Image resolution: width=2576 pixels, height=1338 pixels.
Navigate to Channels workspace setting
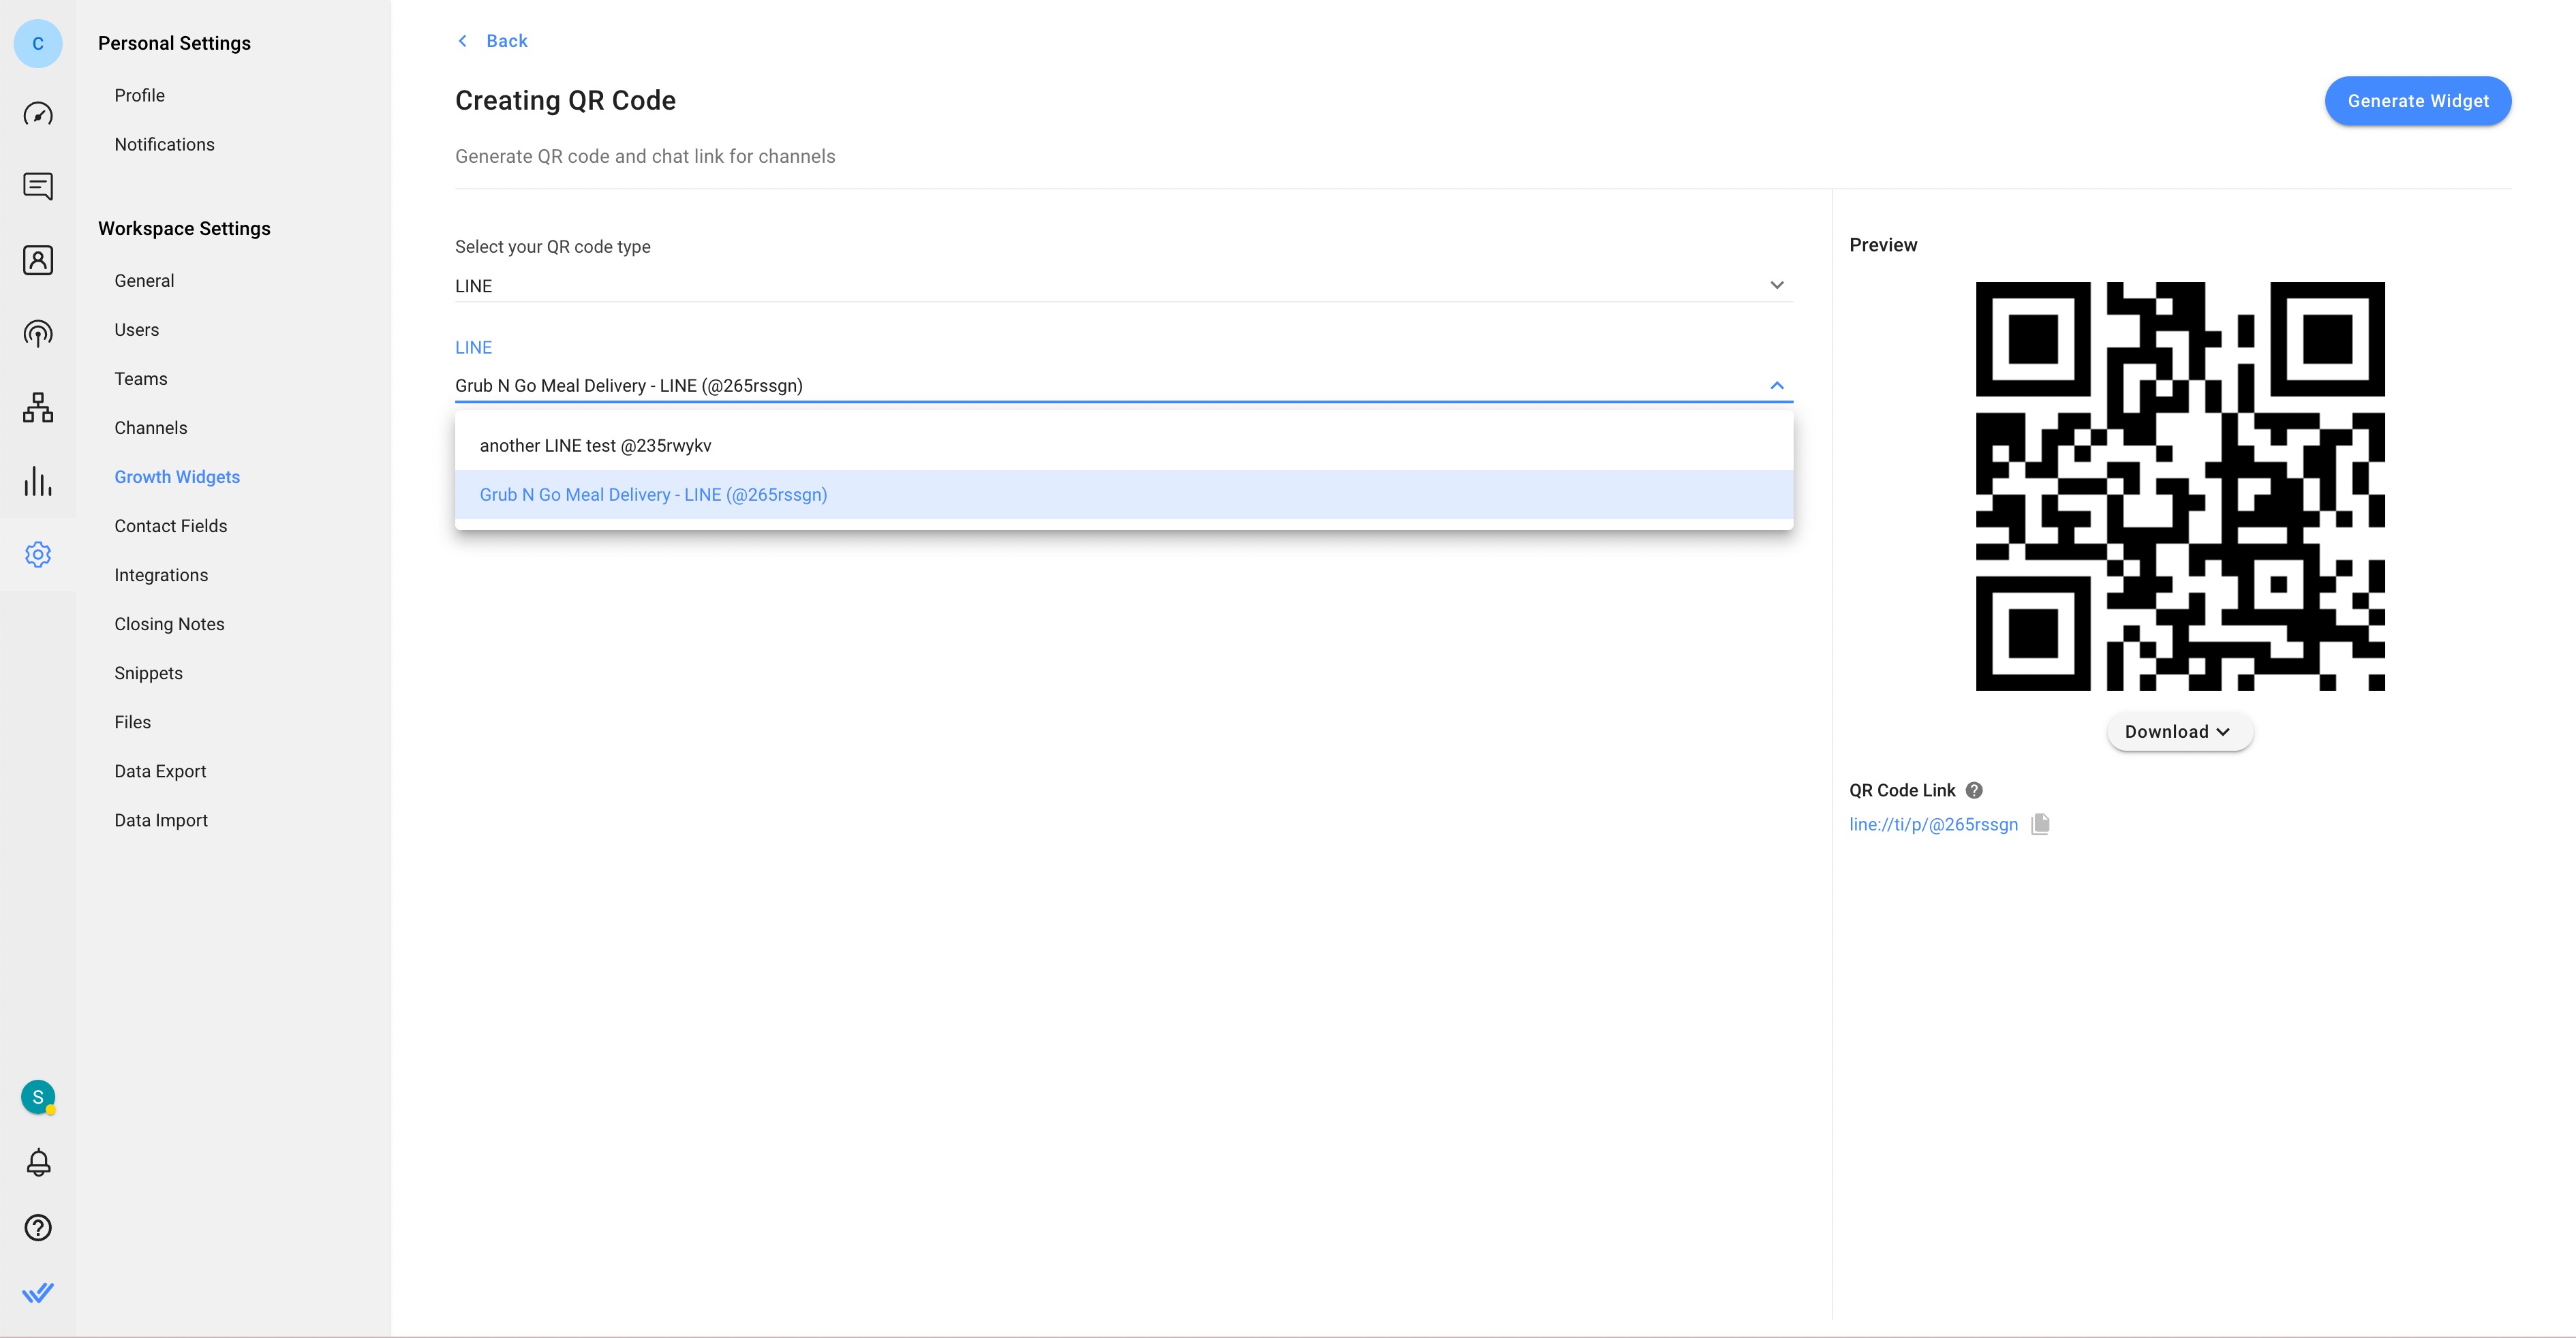[150, 427]
